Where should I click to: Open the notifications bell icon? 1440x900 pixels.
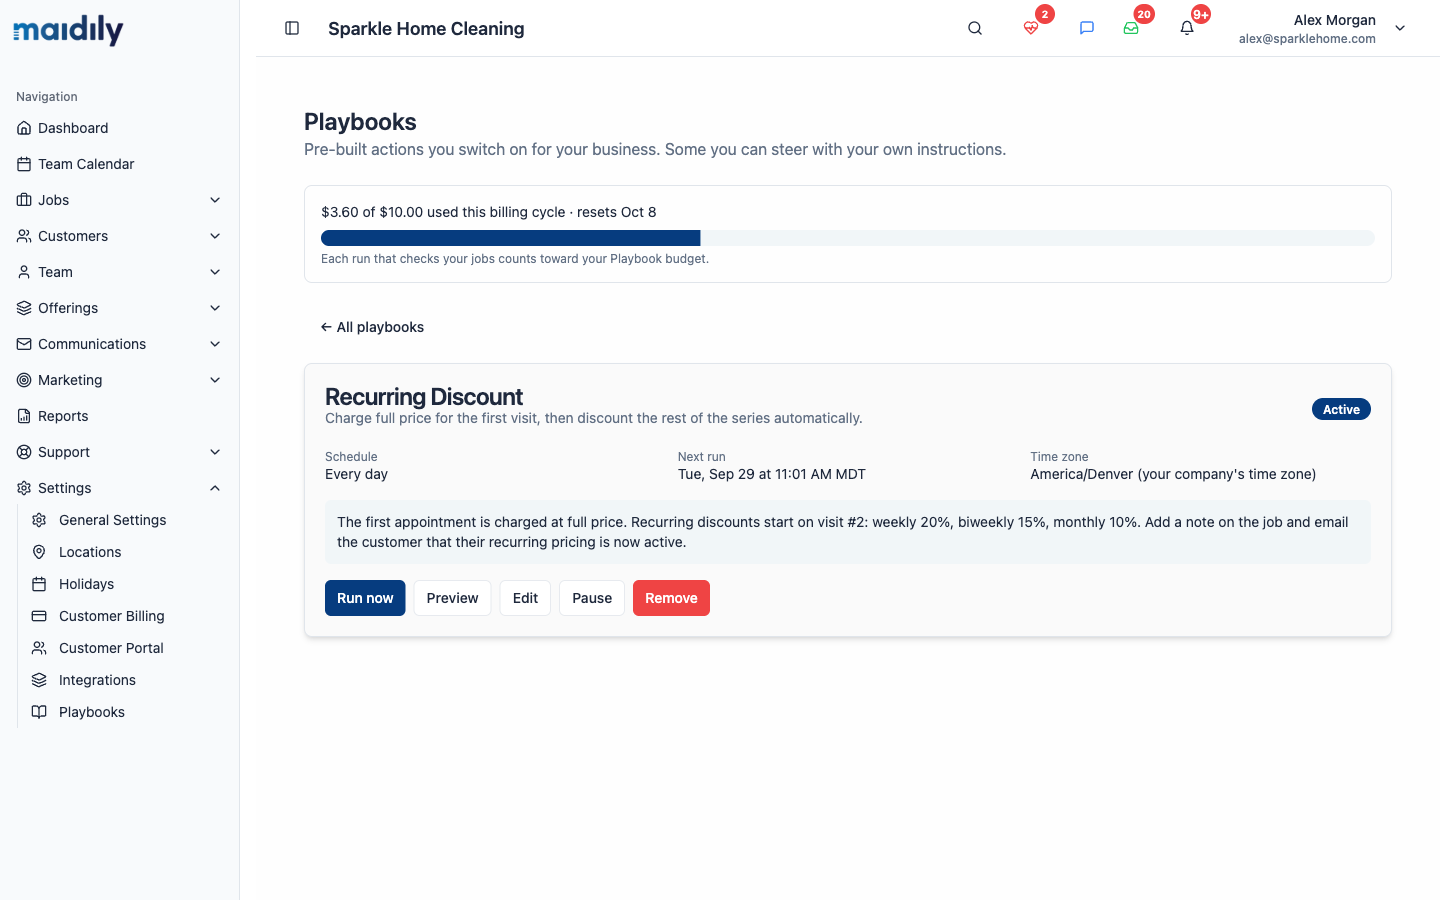pos(1187,28)
